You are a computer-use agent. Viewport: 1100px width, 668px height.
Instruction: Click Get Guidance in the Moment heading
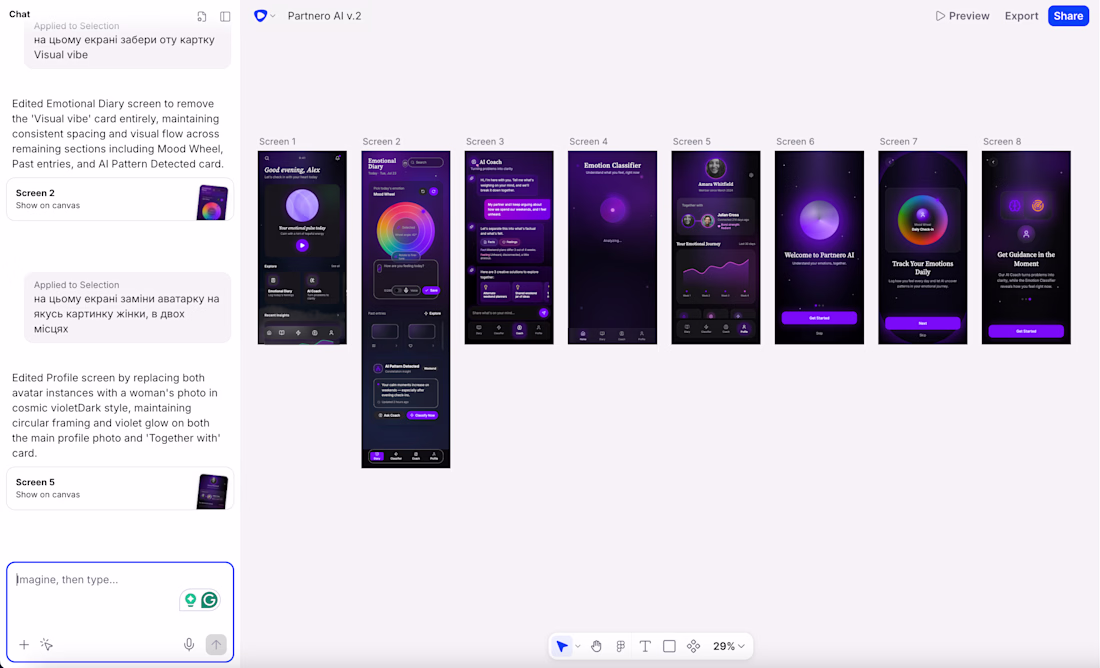(x=1026, y=259)
